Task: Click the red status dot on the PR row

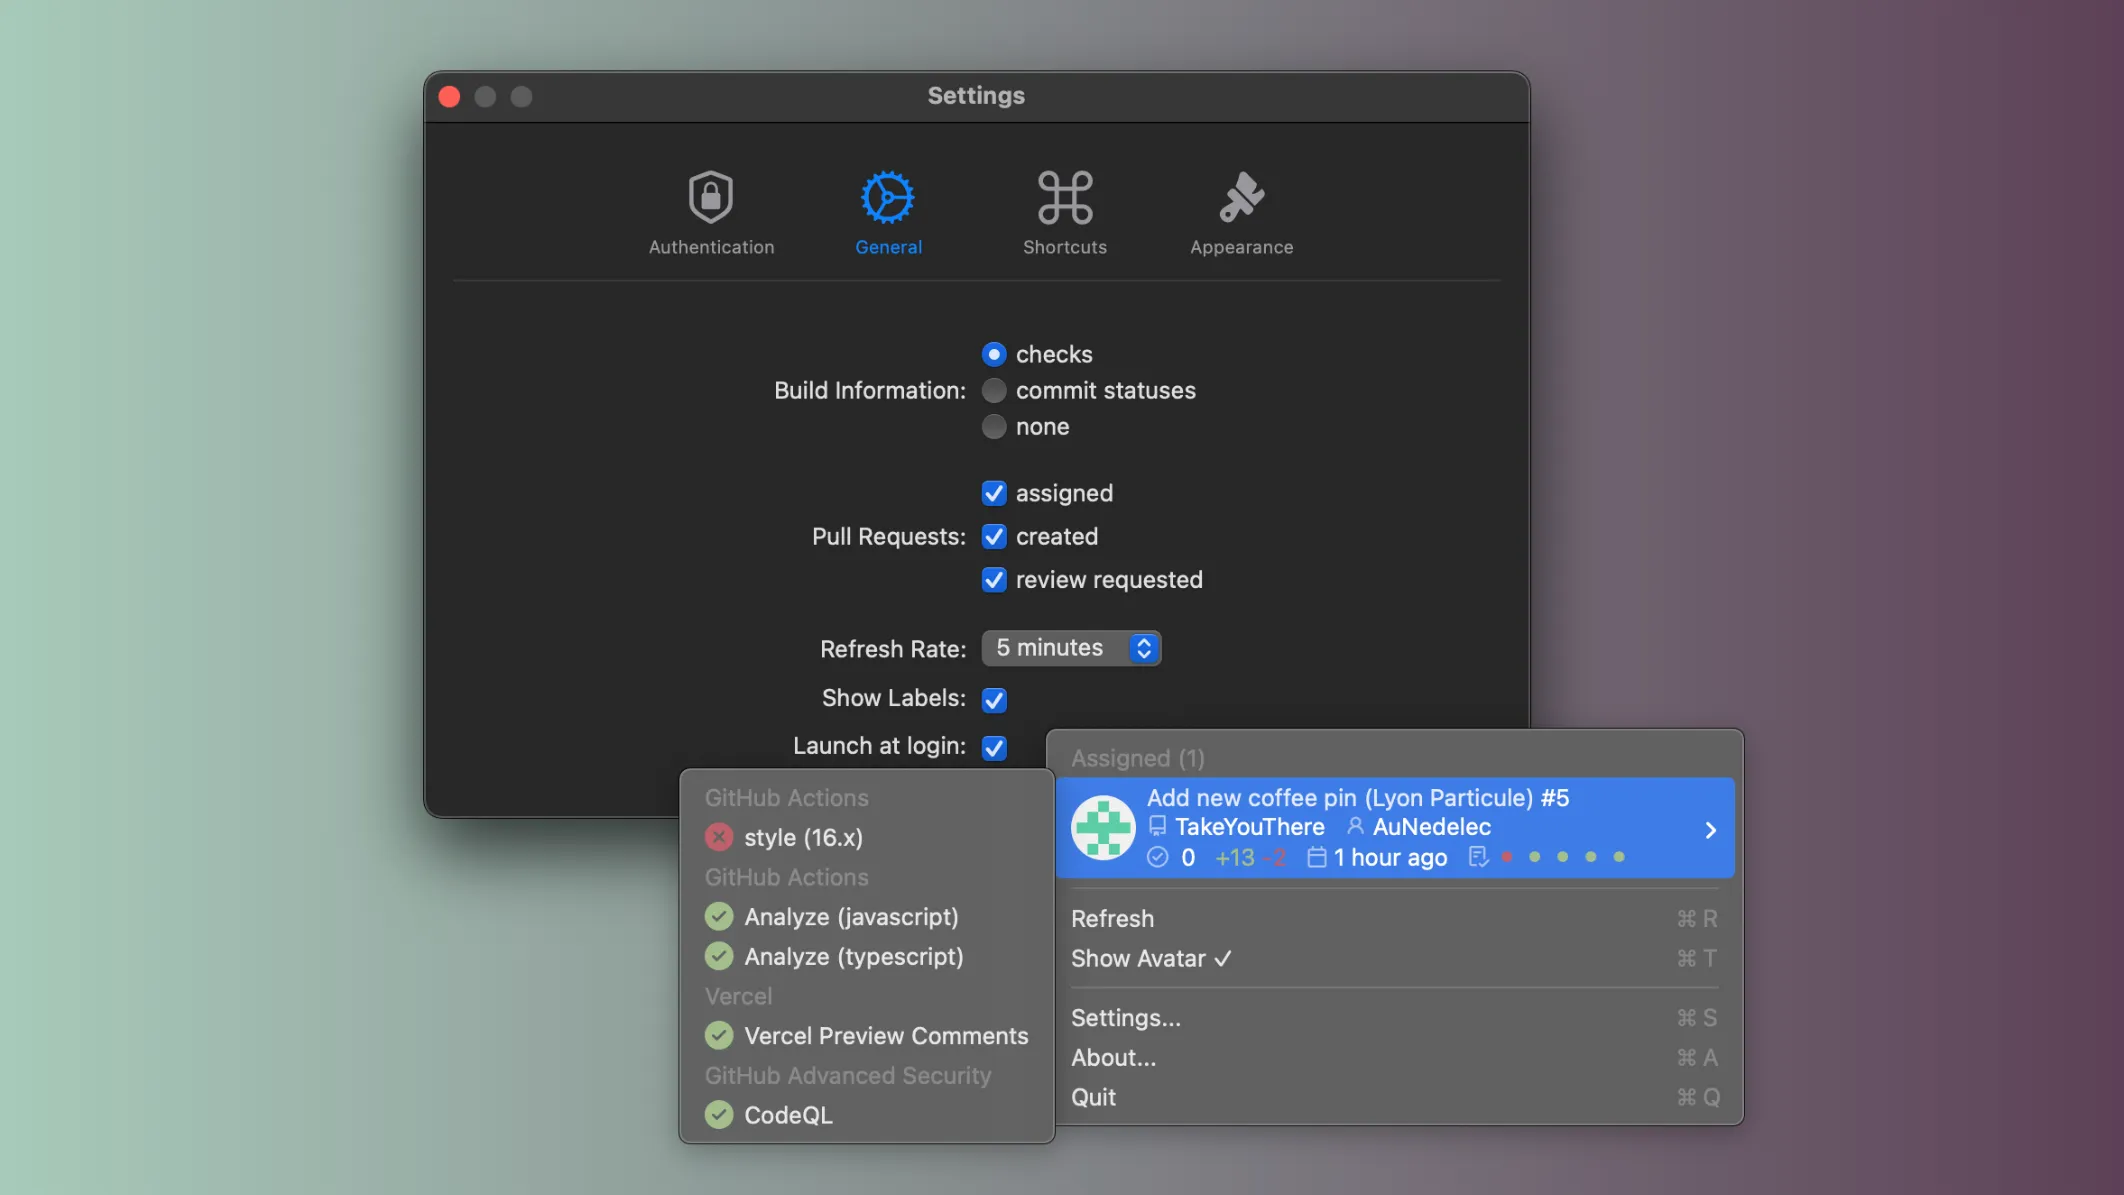Action: [1508, 857]
